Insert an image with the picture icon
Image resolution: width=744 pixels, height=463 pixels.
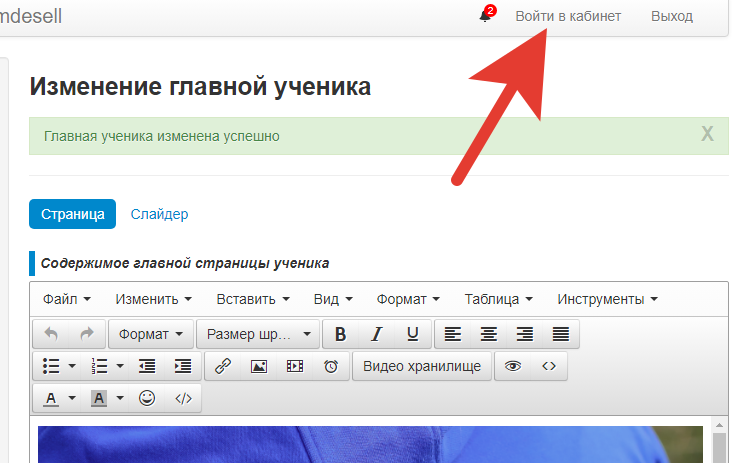[x=259, y=366]
